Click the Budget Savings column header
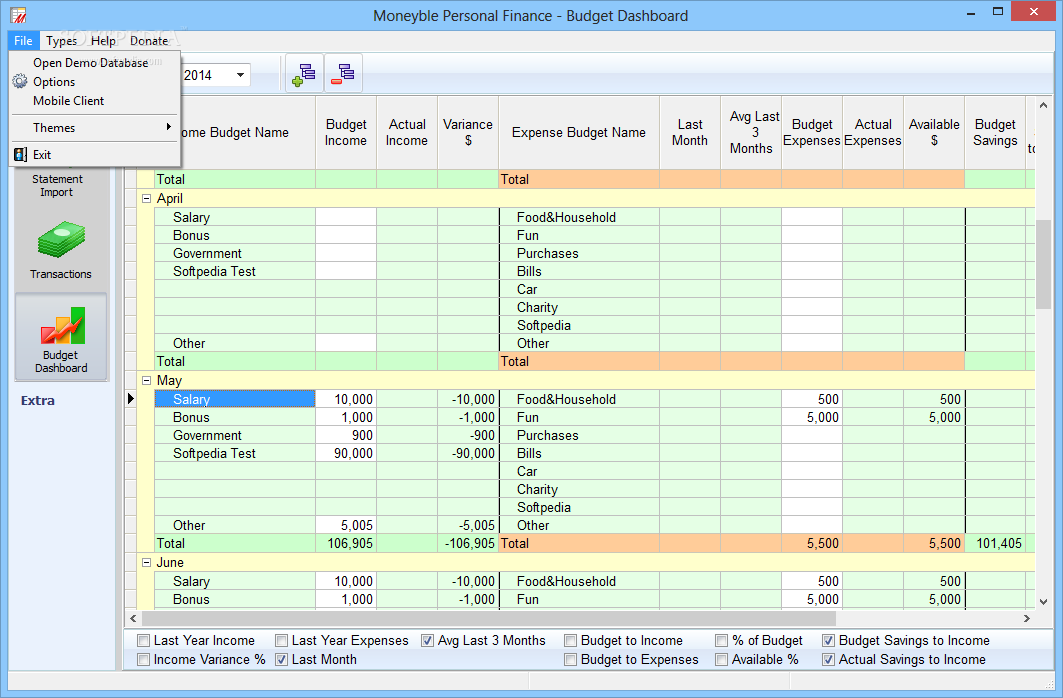 click(x=995, y=133)
